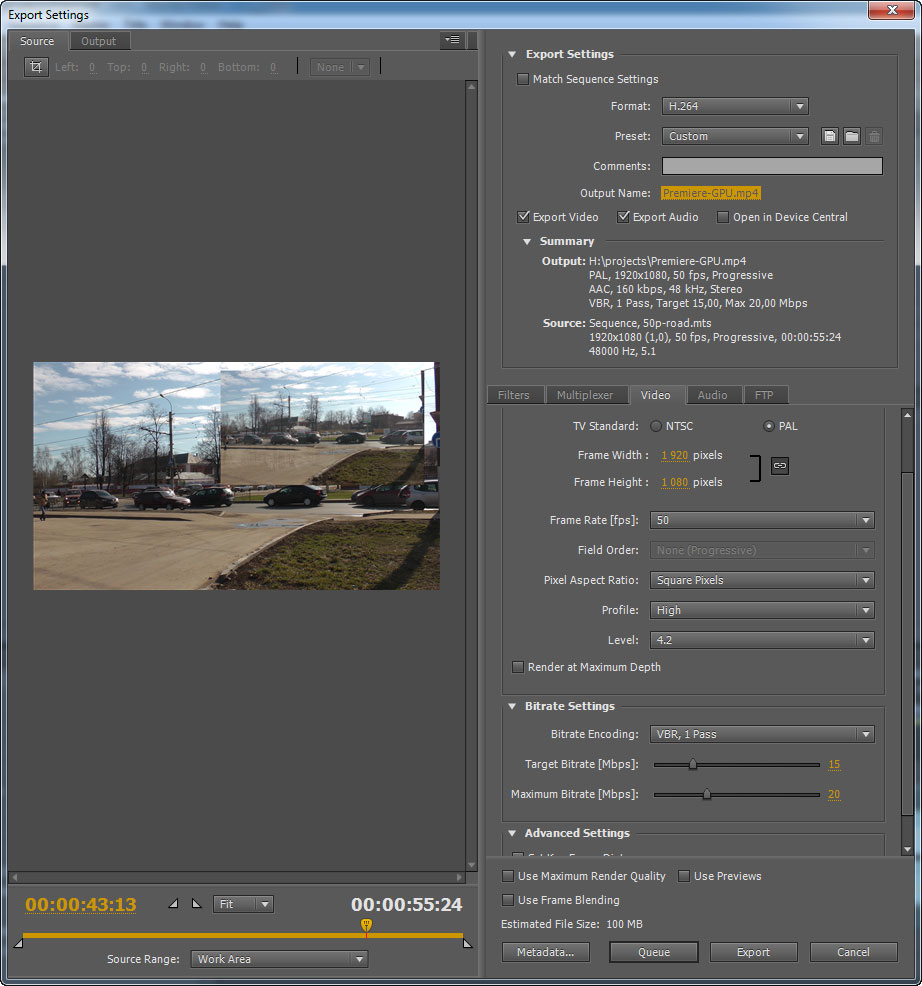
Task: Click the Premiere-GPU.mp4 output name
Action: [x=710, y=193]
